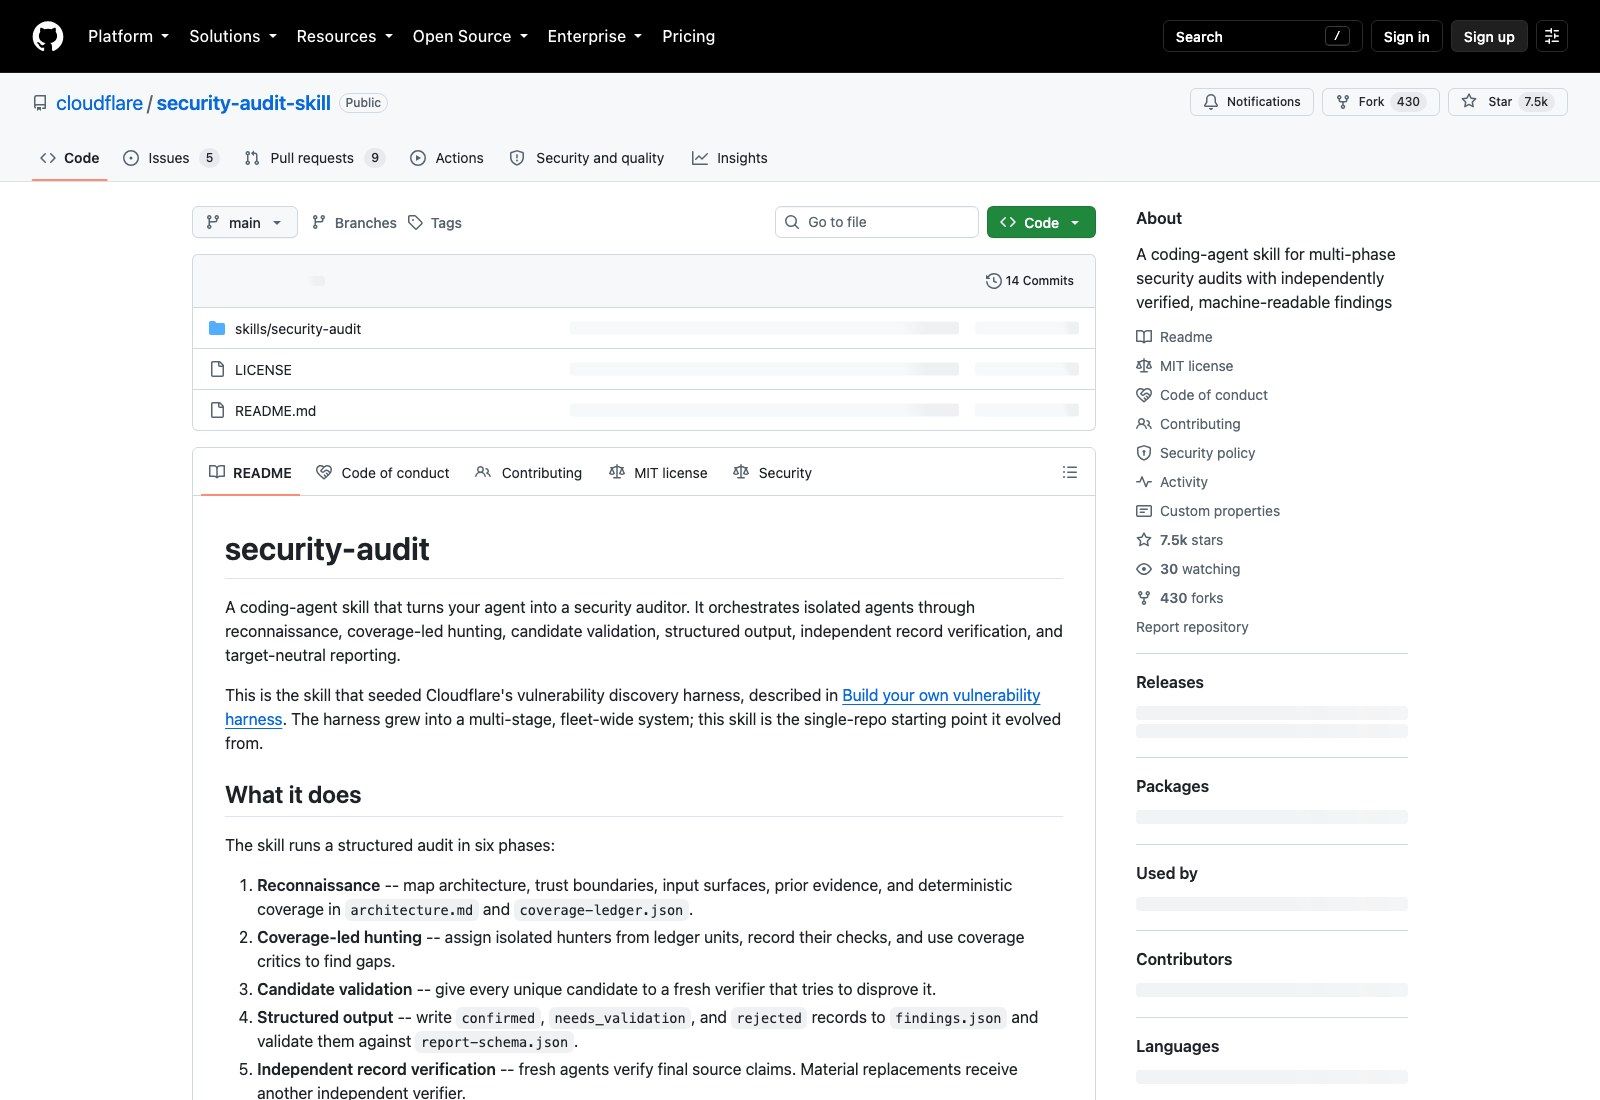Show the Code of conduct file tab

[x=383, y=472]
